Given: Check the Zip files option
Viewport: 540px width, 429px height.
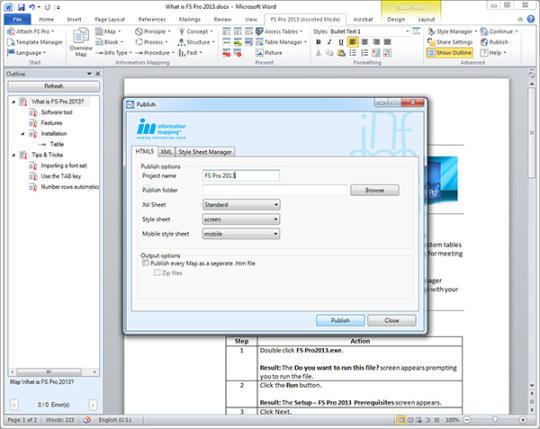Looking at the screenshot, I should [157, 273].
